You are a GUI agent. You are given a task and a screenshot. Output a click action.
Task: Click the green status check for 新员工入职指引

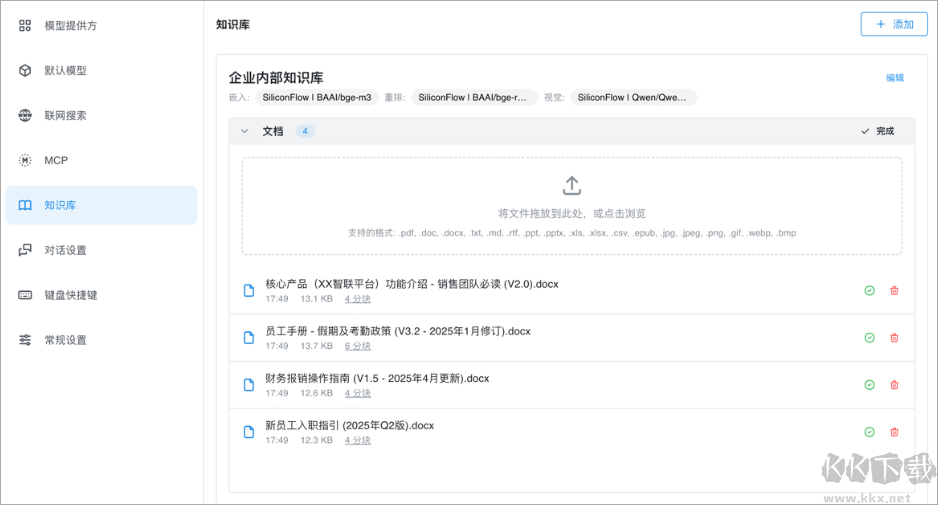(x=870, y=432)
